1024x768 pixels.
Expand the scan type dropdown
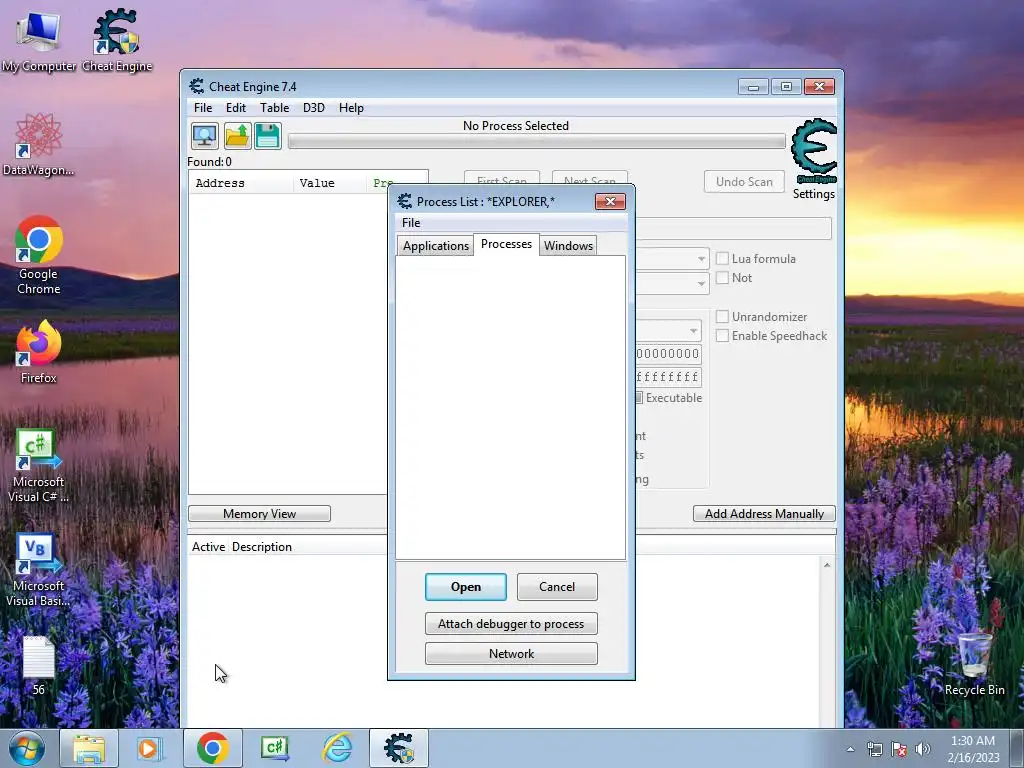coord(701,259)
